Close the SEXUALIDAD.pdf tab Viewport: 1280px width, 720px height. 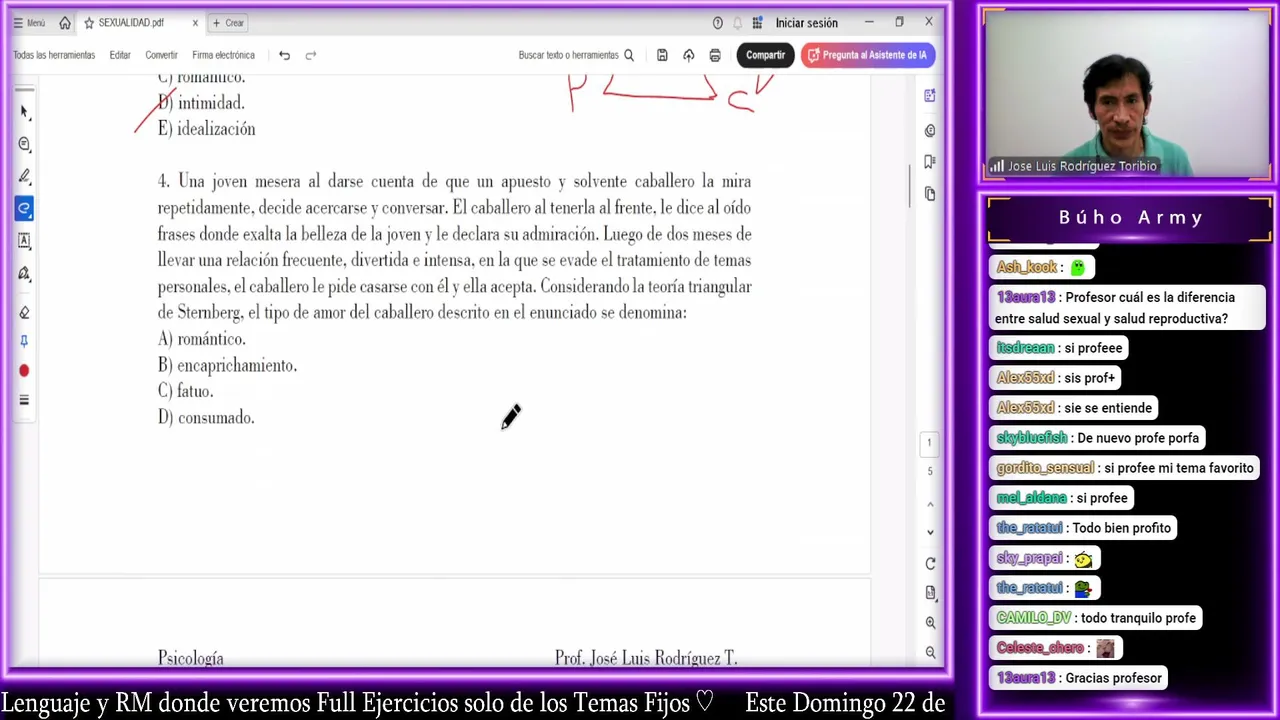pos(195,23)
